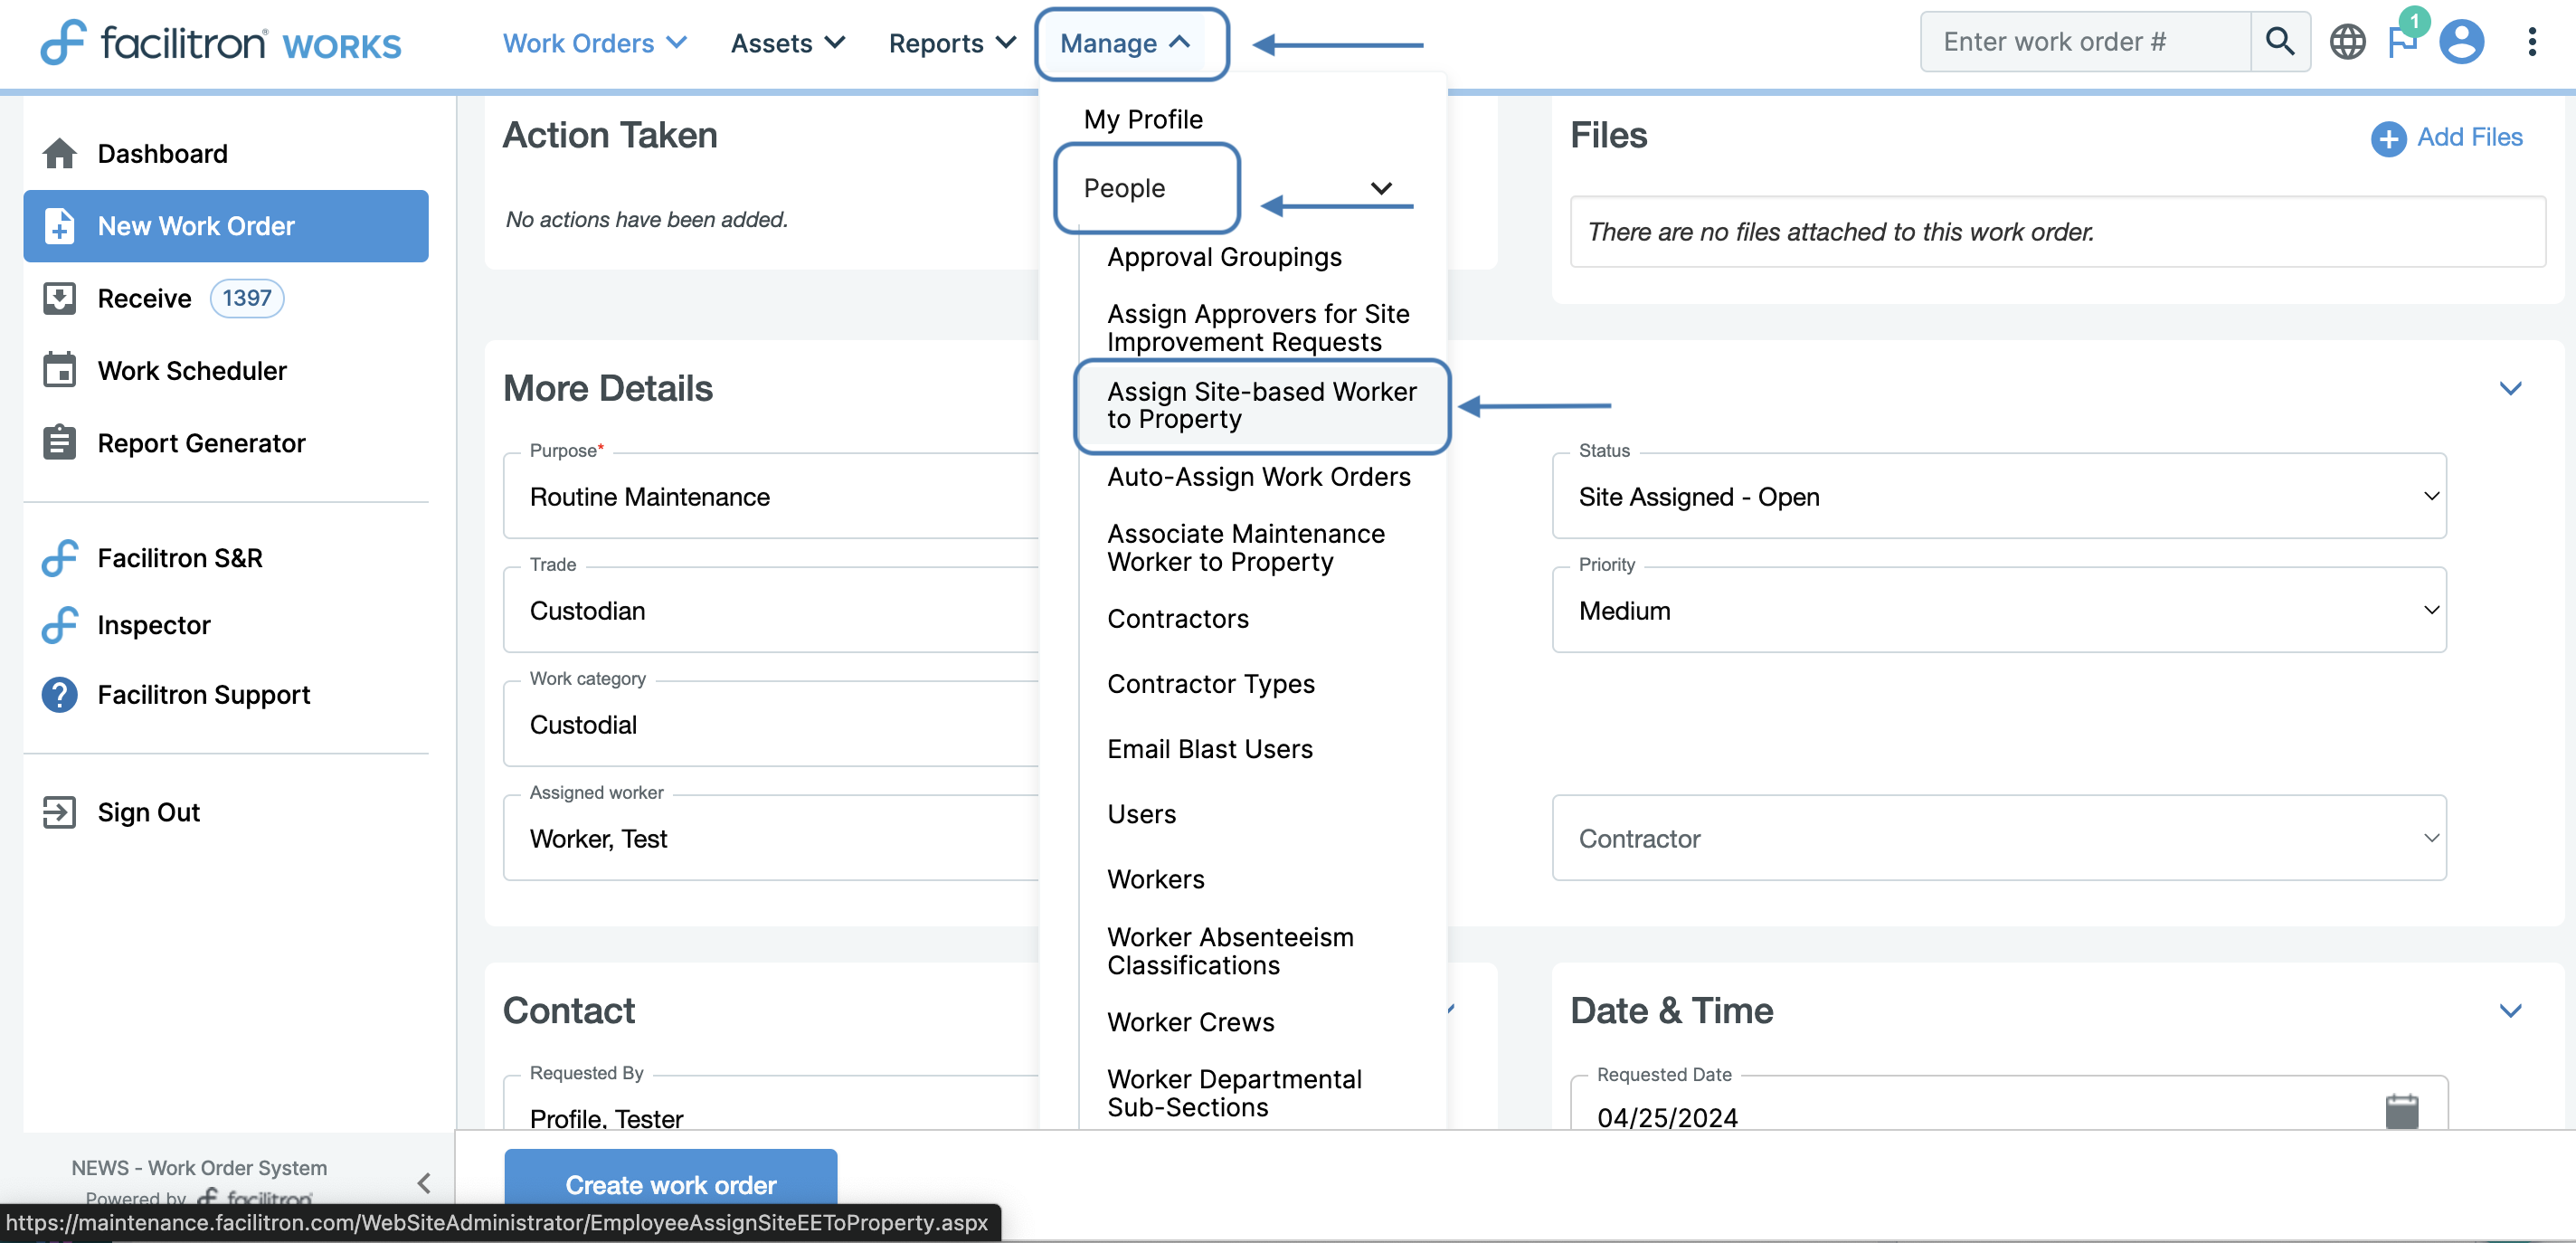
Task: Click the Add Files plus icon
Action: [2388, 138]
